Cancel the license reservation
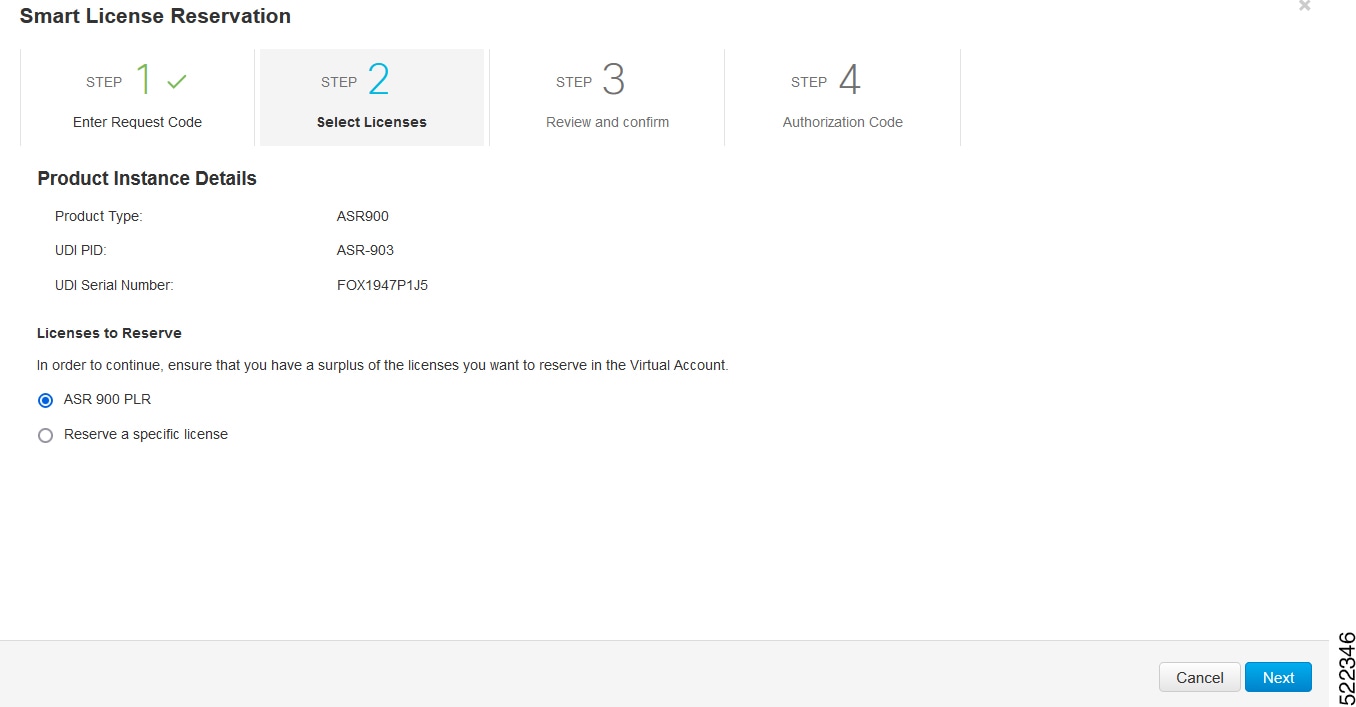 tap(1199, 677)
